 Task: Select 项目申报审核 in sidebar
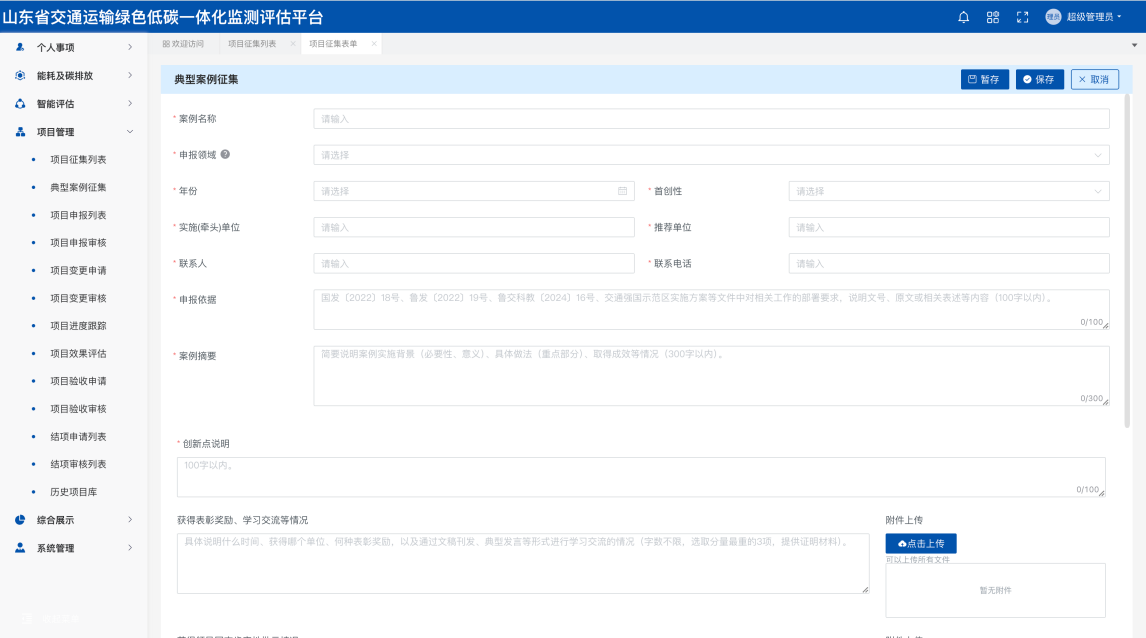(78, 243)
